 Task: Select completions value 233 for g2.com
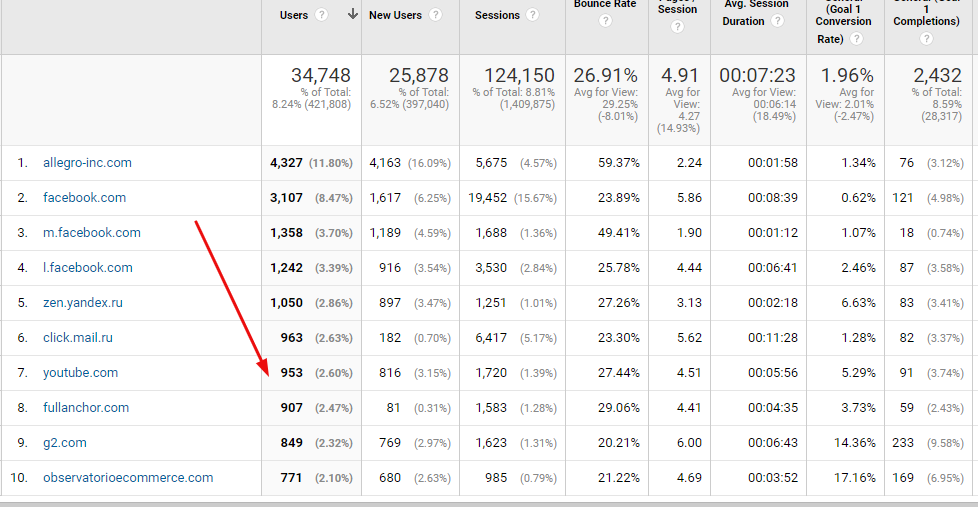903,443
